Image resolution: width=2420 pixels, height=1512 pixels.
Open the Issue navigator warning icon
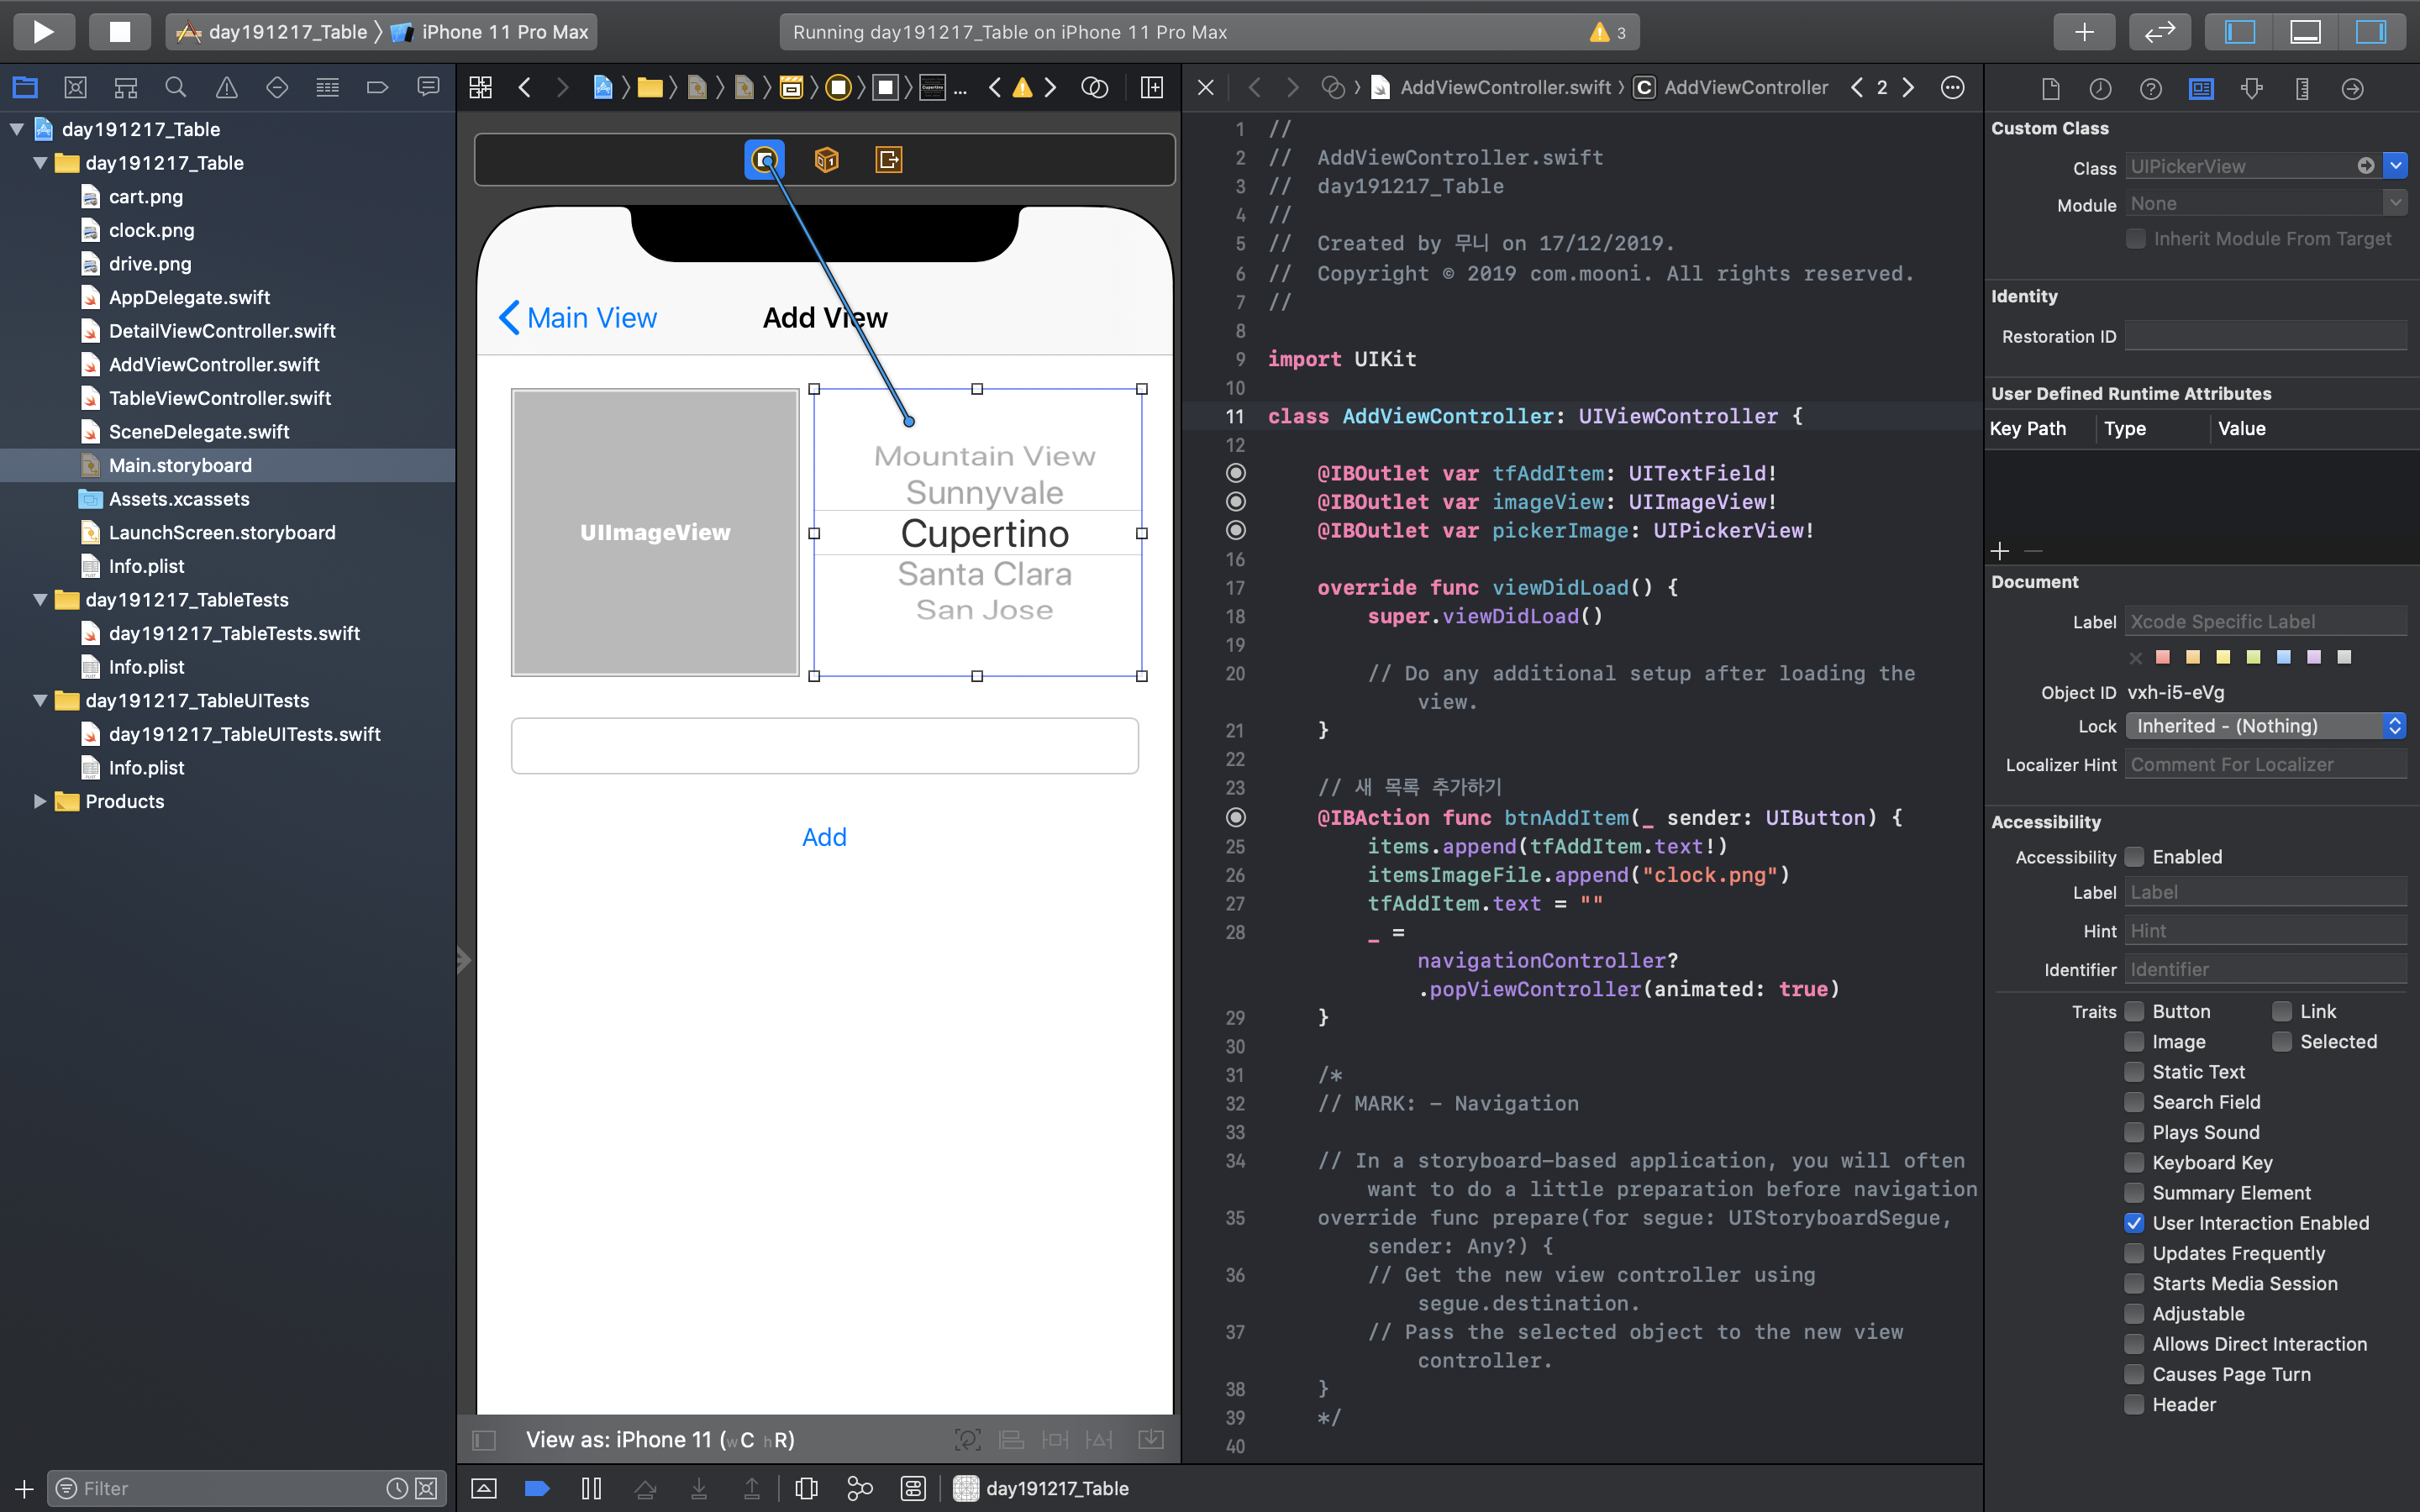pos(227,88)
